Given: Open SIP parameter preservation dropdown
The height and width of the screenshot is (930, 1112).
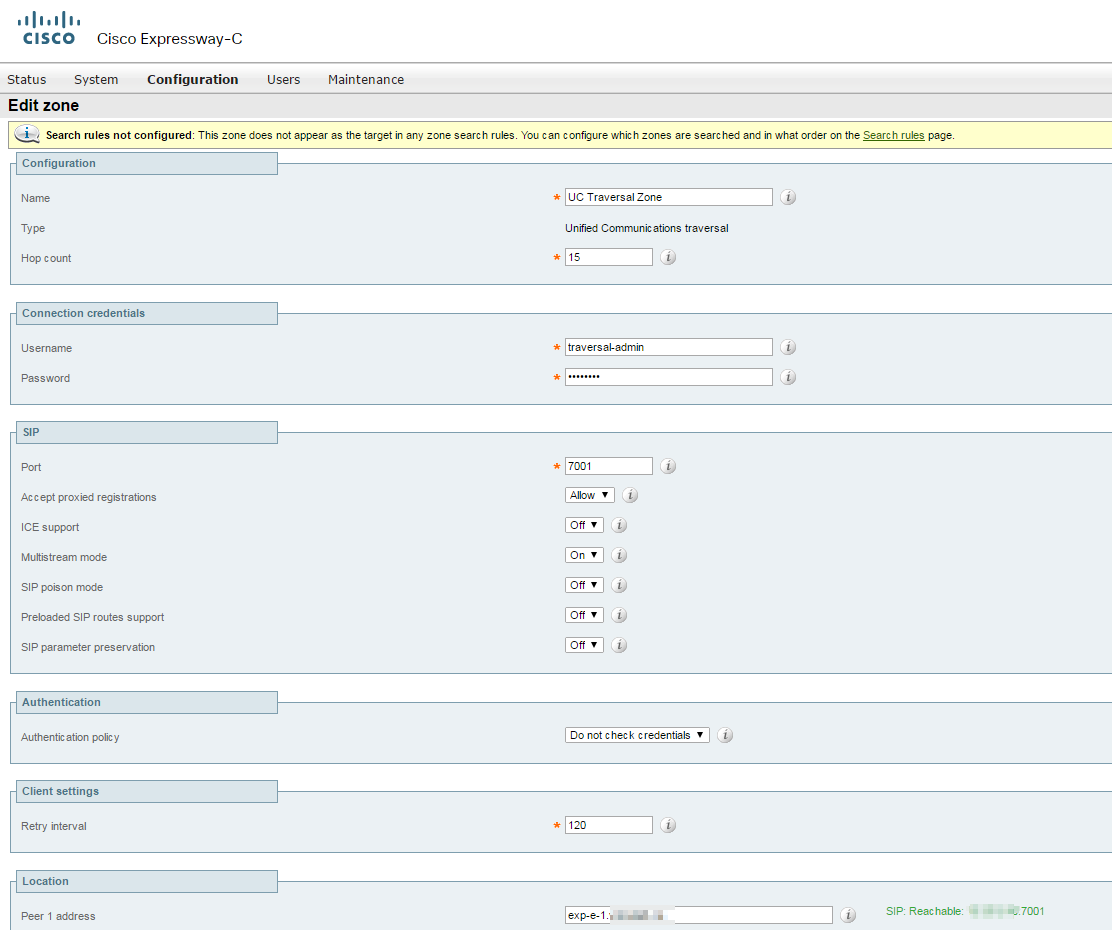Looking at the screenshot, I should [584, 645].
